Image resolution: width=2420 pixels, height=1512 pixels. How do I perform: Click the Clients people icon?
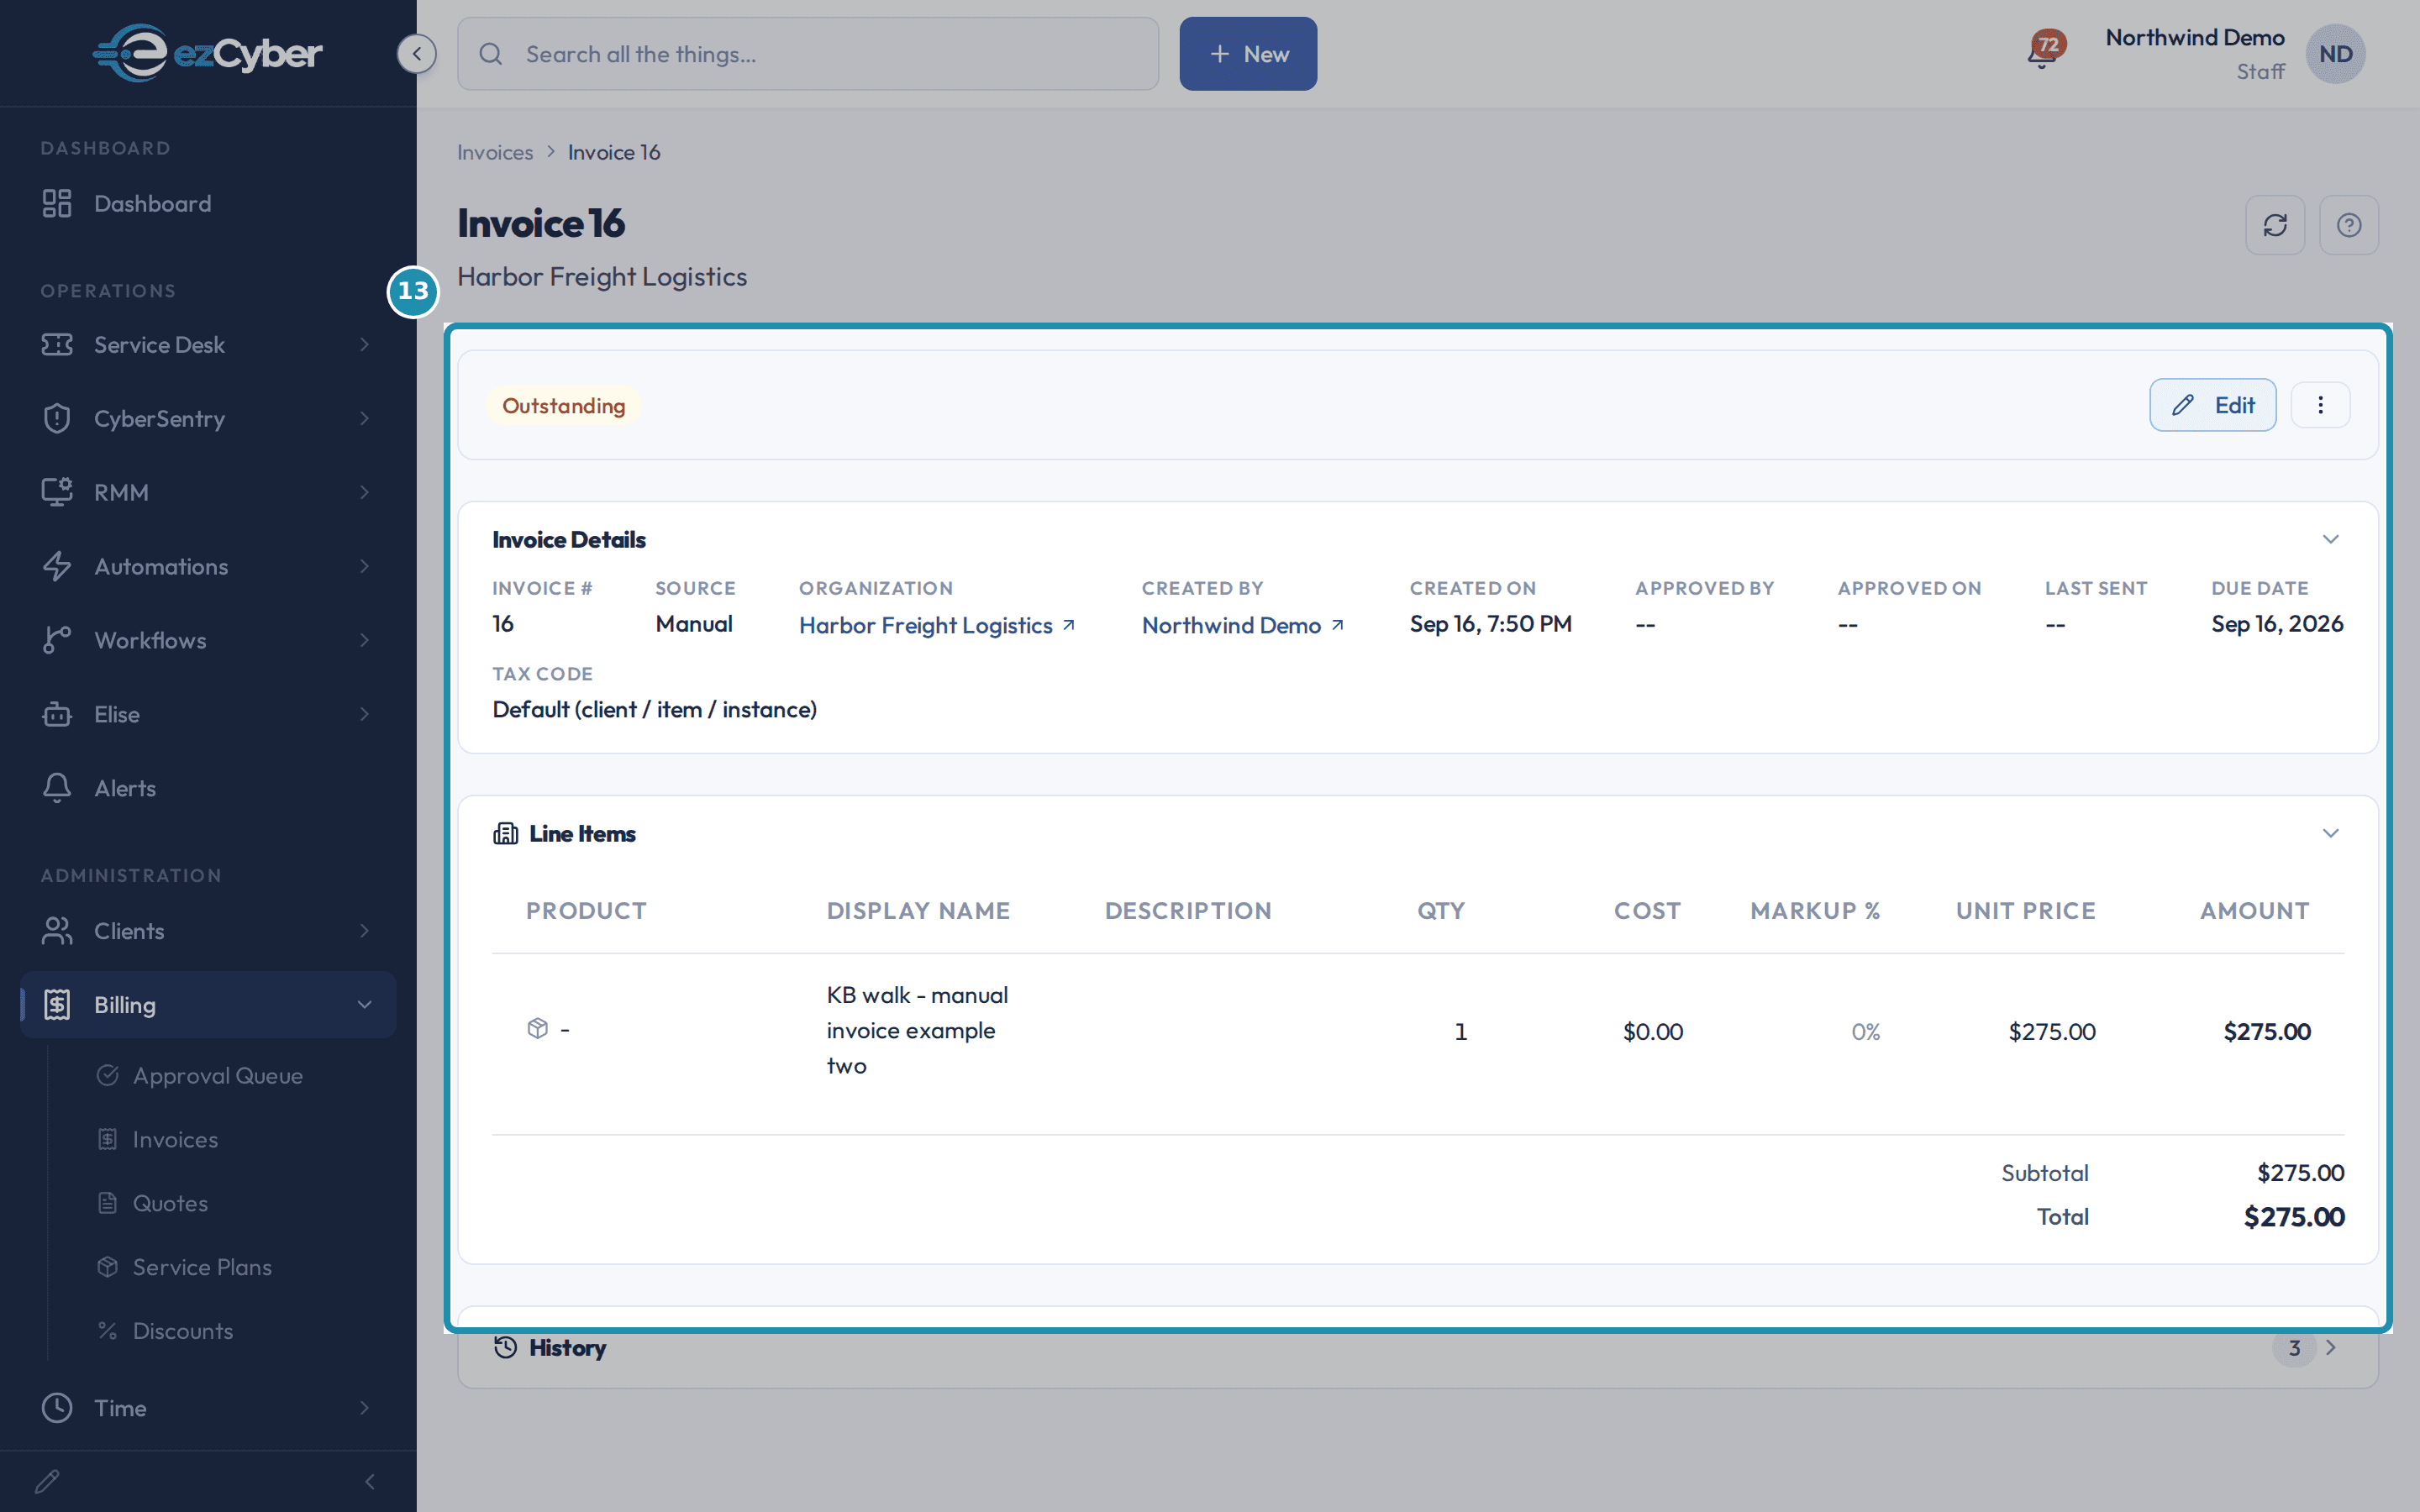[57, 931]
